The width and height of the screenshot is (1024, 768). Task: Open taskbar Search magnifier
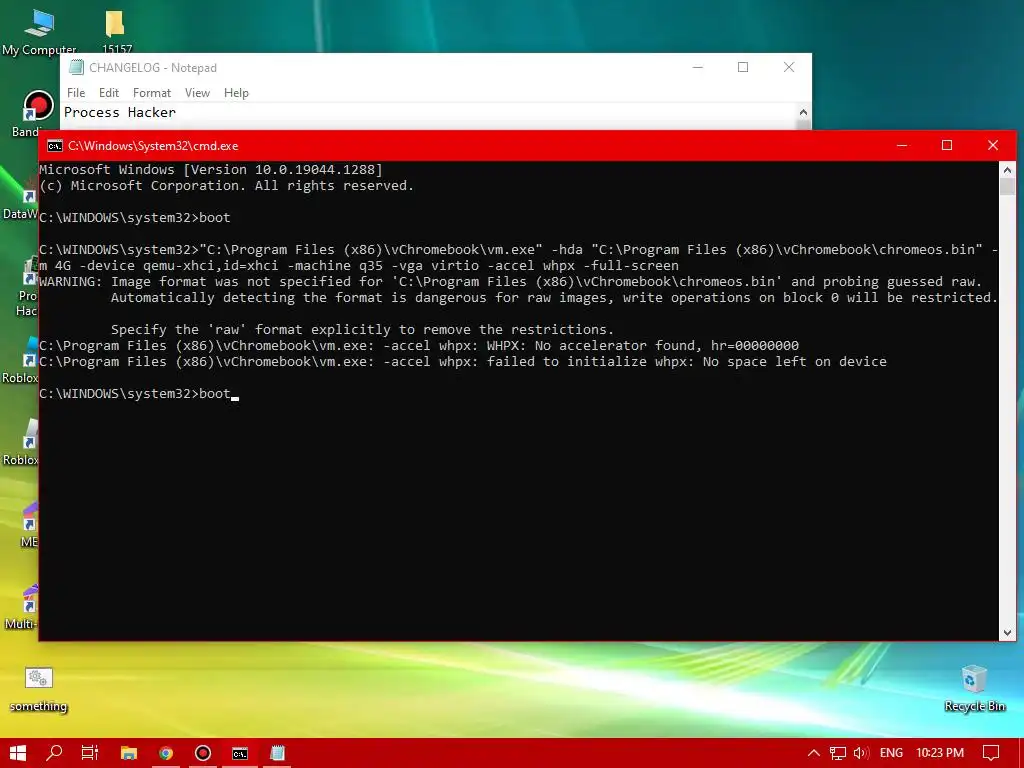[x=54, y=753]
